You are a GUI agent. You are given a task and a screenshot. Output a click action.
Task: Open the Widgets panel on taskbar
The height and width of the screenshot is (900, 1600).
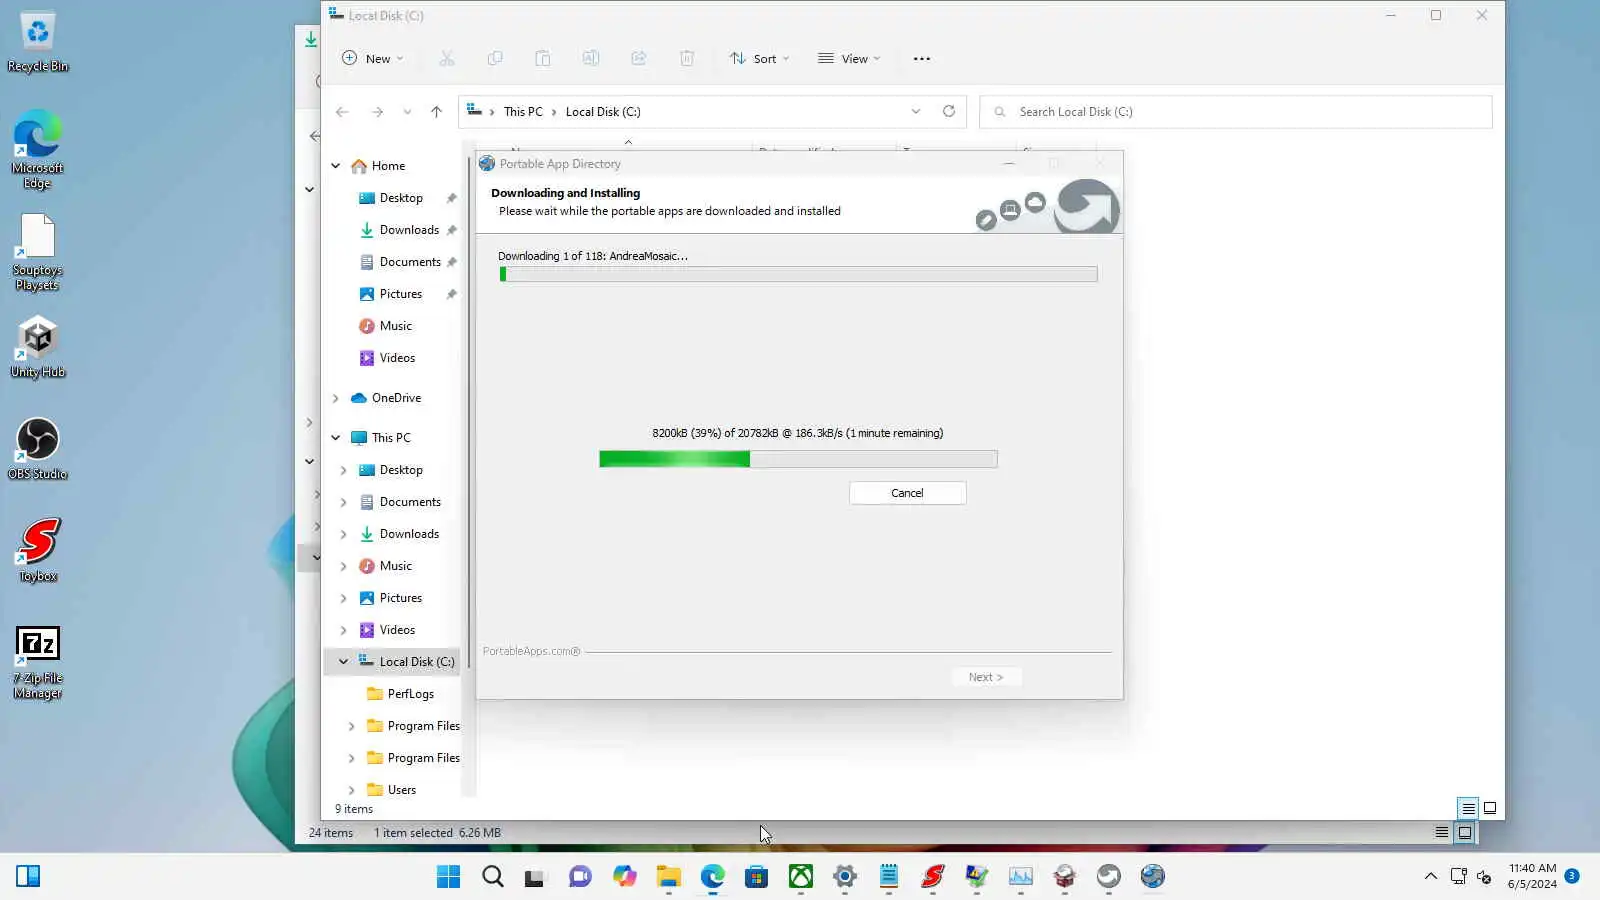coord(28,877)
